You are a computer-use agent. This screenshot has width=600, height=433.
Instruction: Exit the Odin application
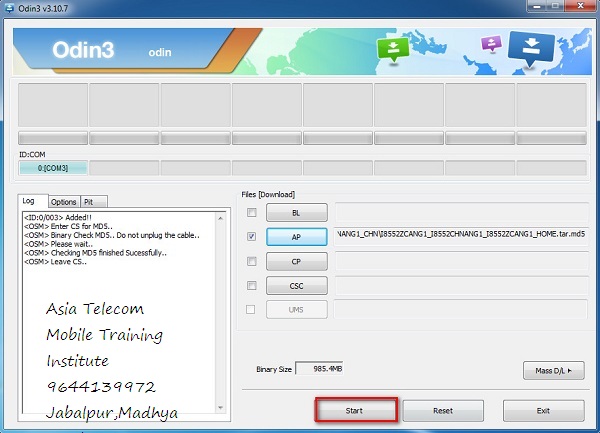543,411
